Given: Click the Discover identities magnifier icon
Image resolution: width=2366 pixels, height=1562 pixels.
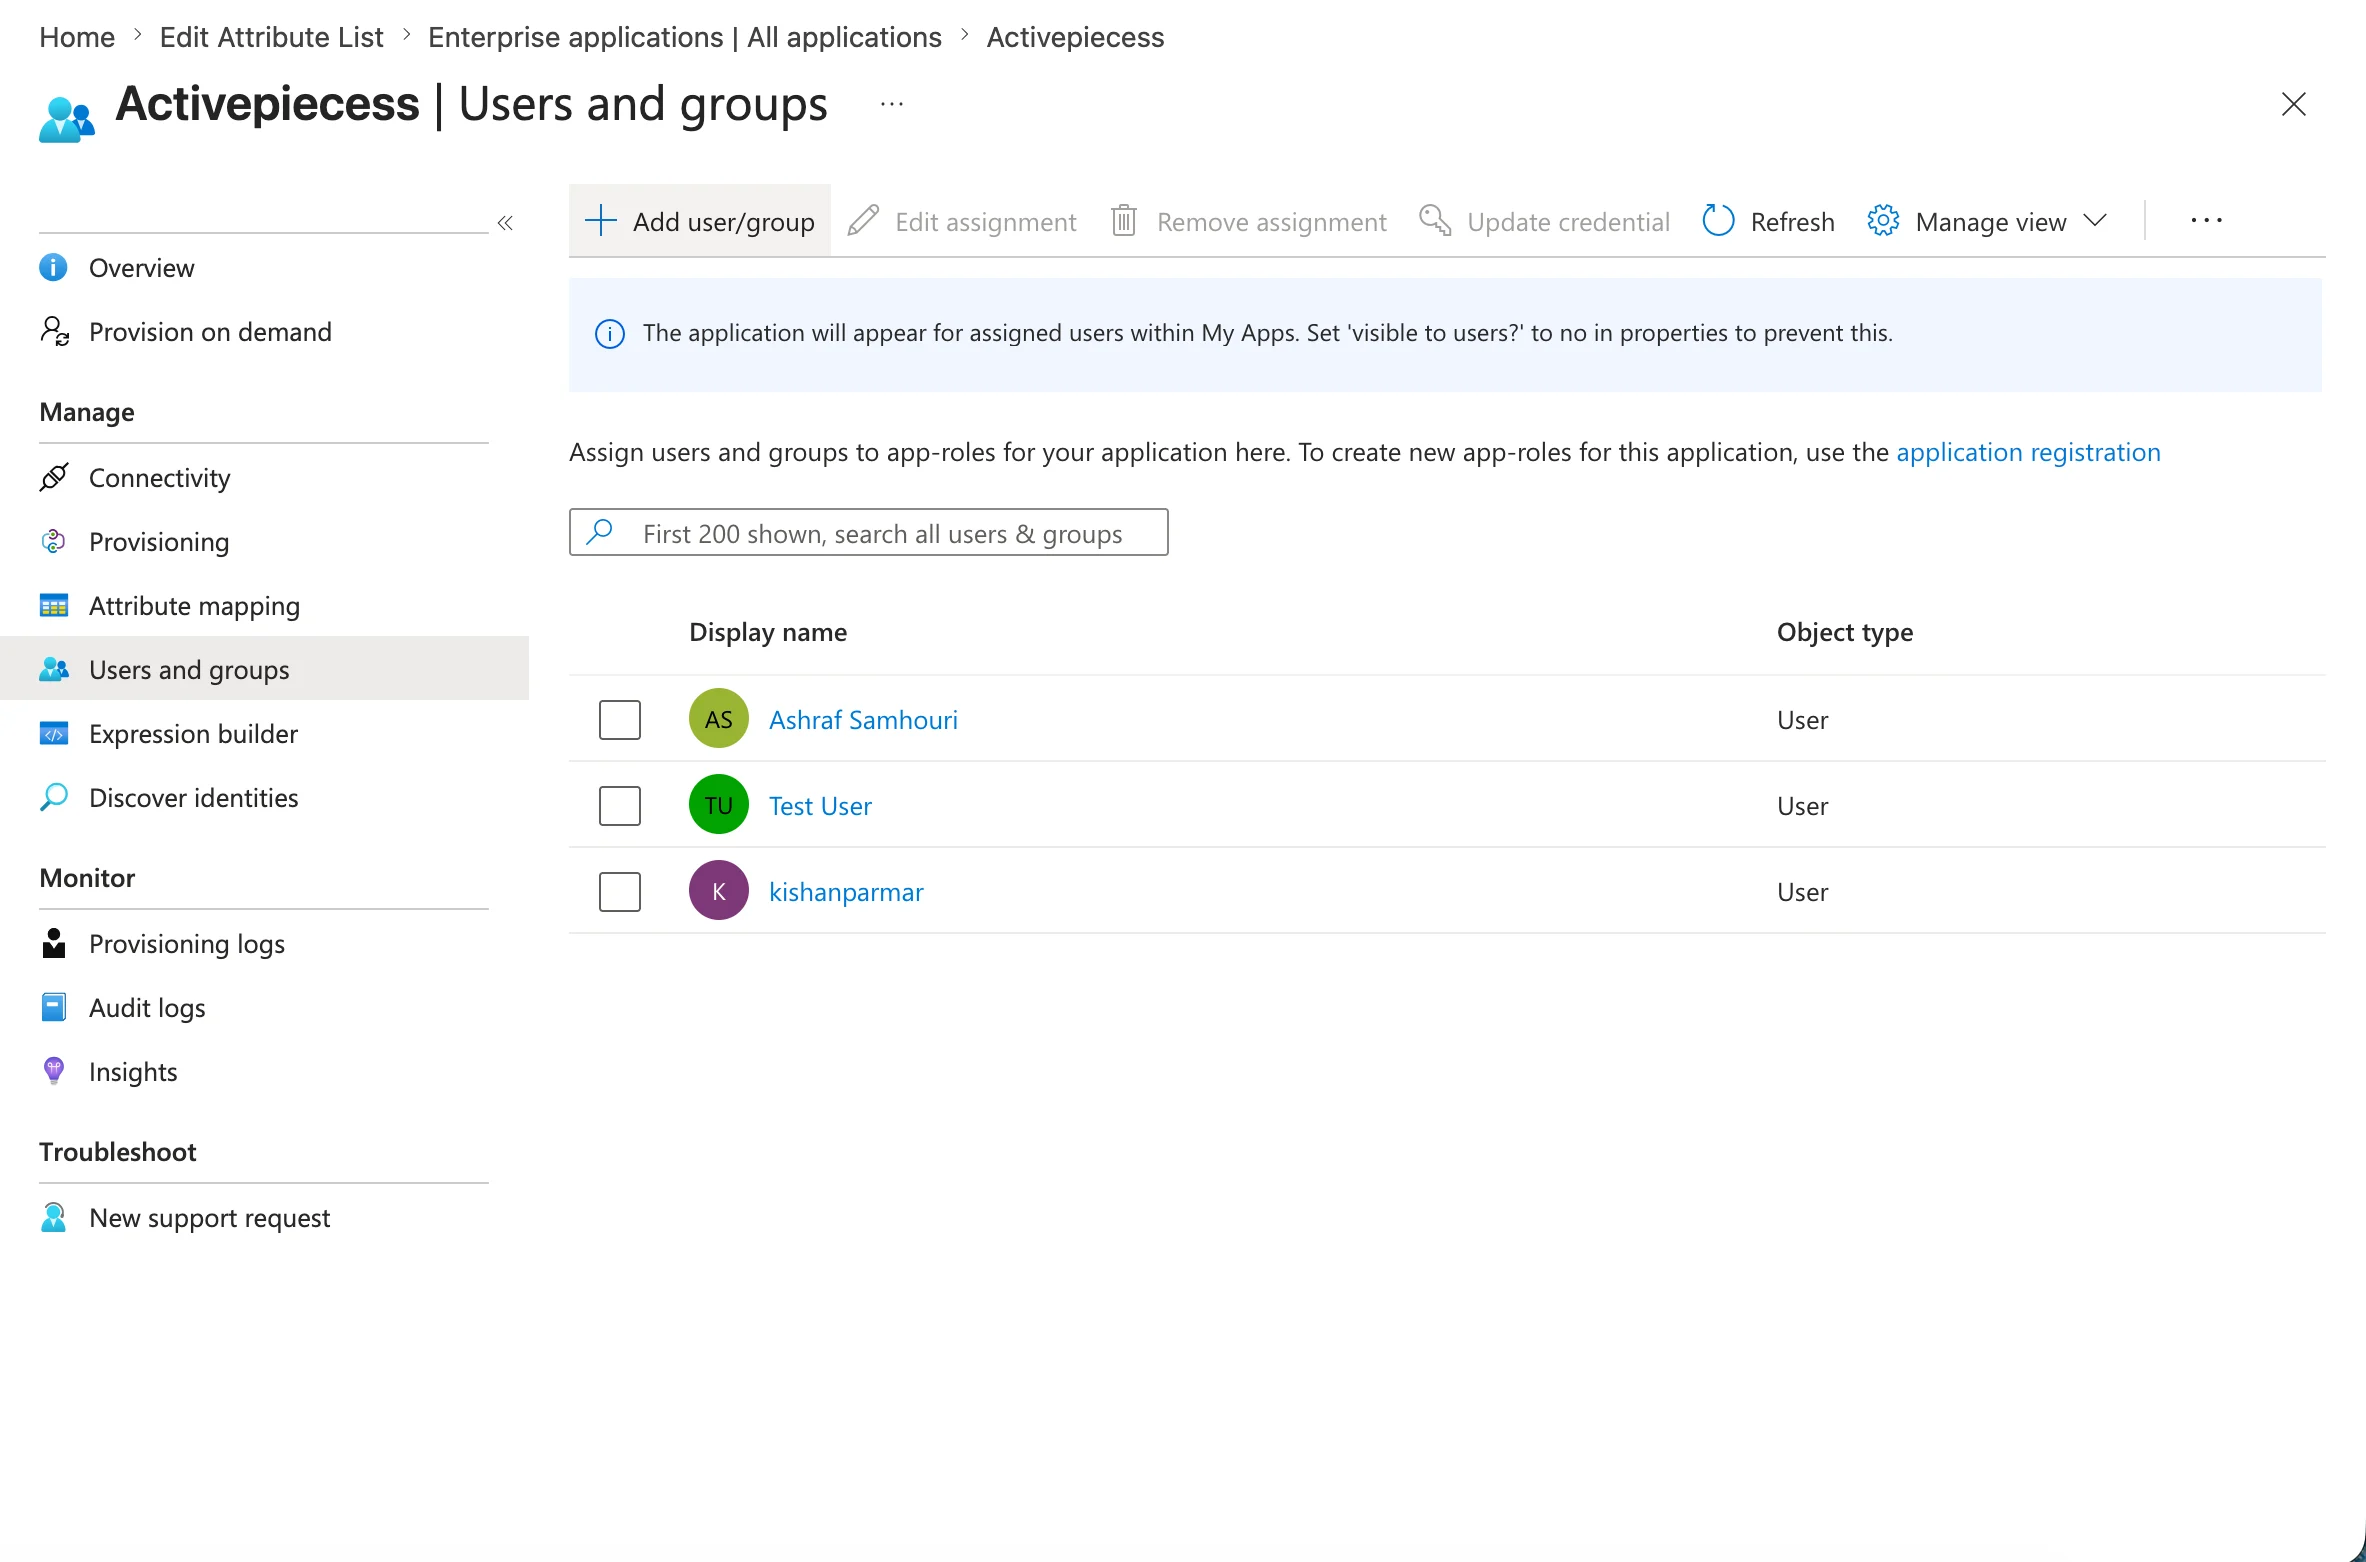Looking at the screenshot, I should pyautogui.click(x=54, y=797).
